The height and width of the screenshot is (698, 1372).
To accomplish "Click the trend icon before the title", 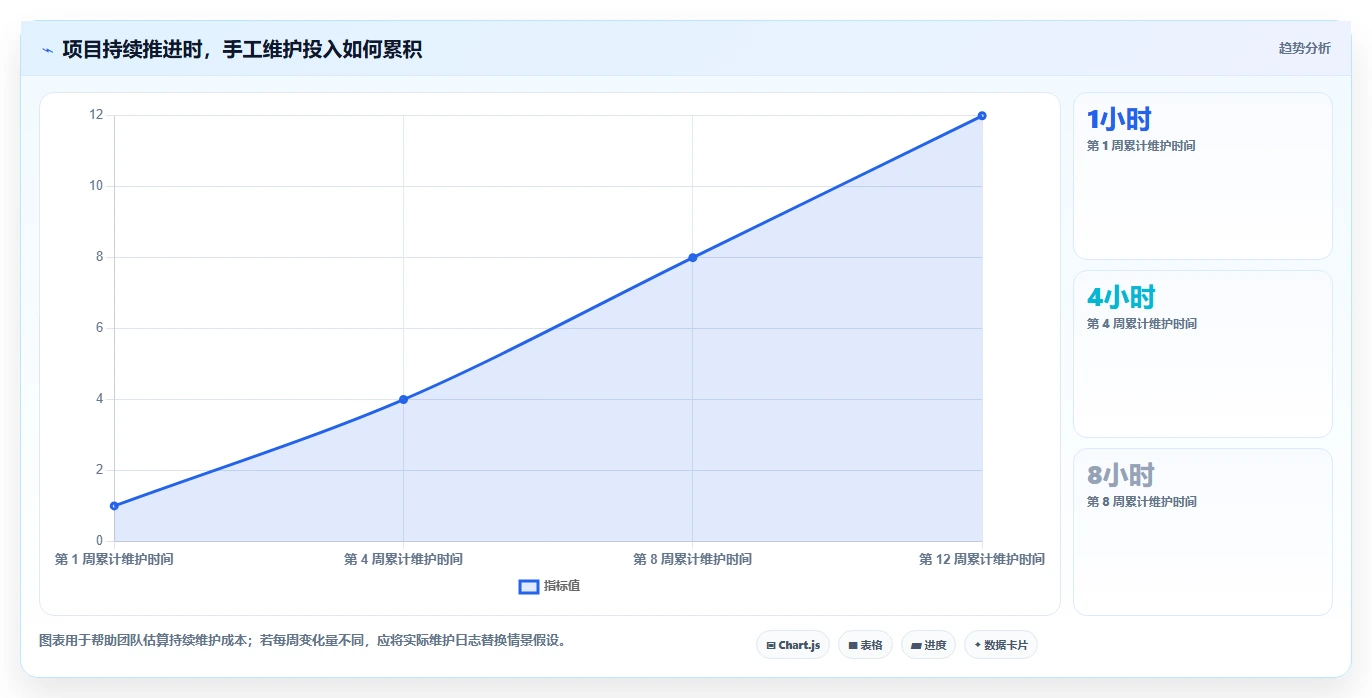I will (x=47, y=50).
